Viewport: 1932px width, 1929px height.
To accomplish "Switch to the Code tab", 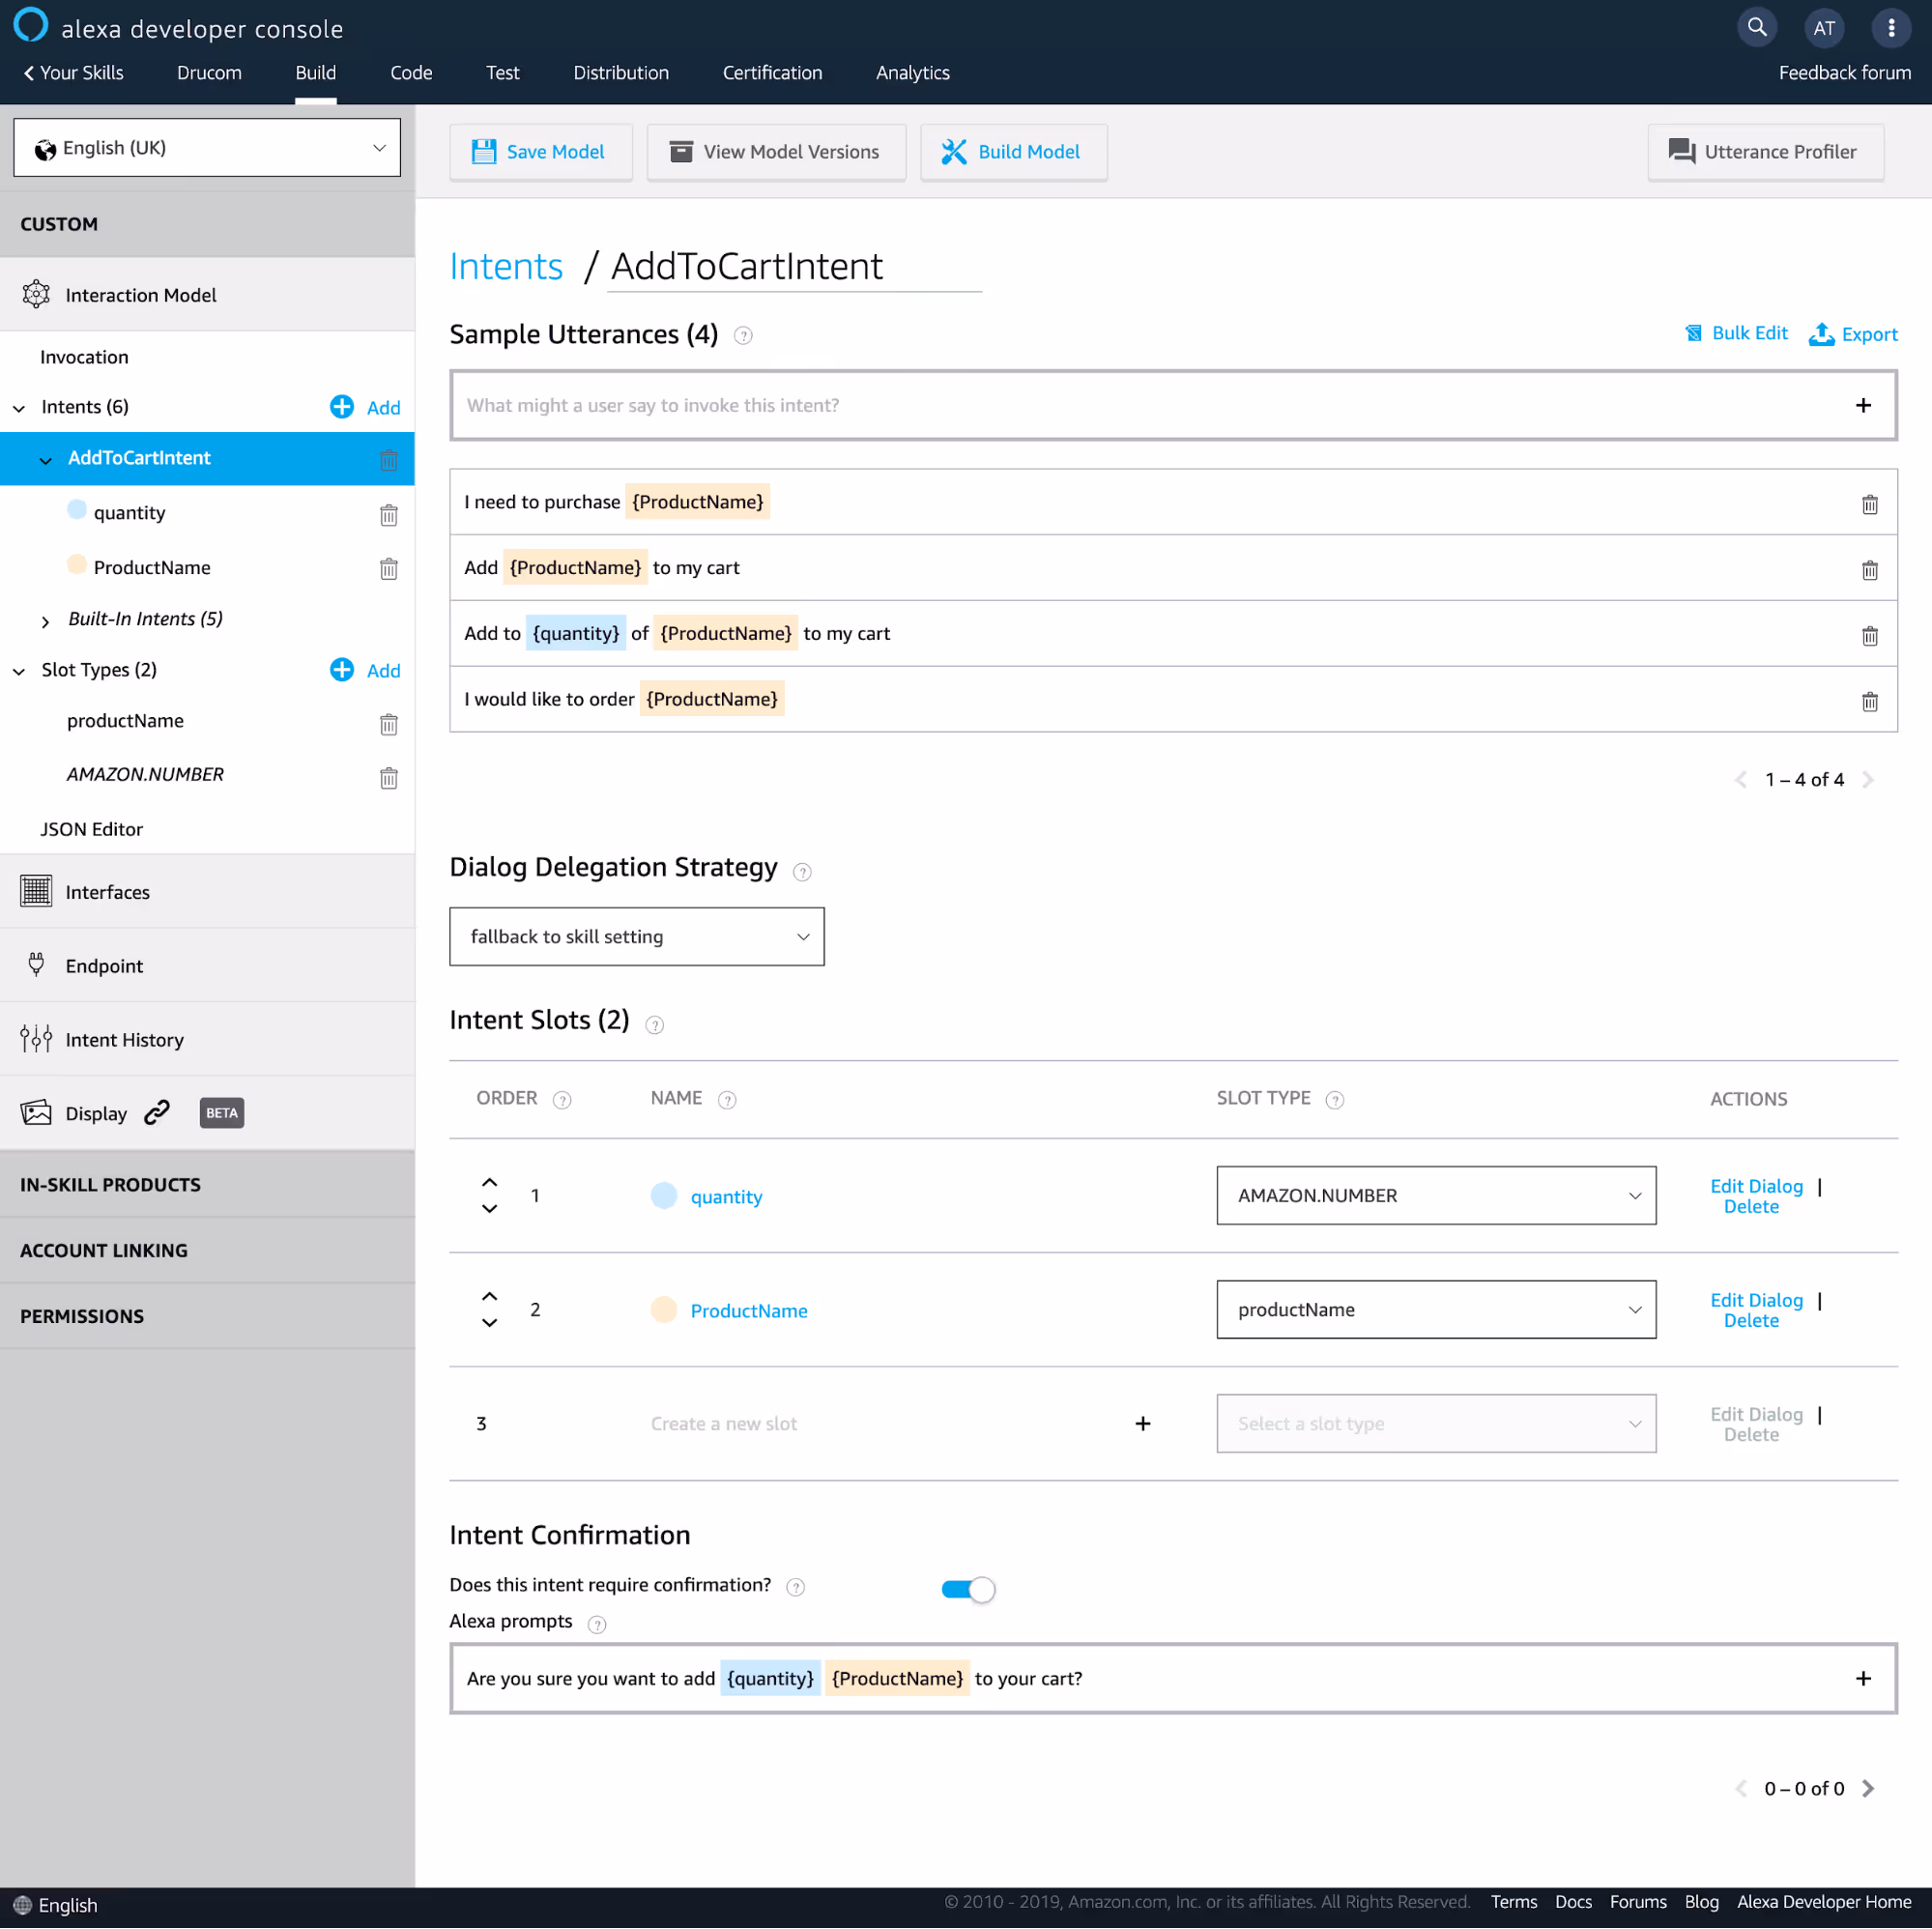I will (x=411, y=73).
